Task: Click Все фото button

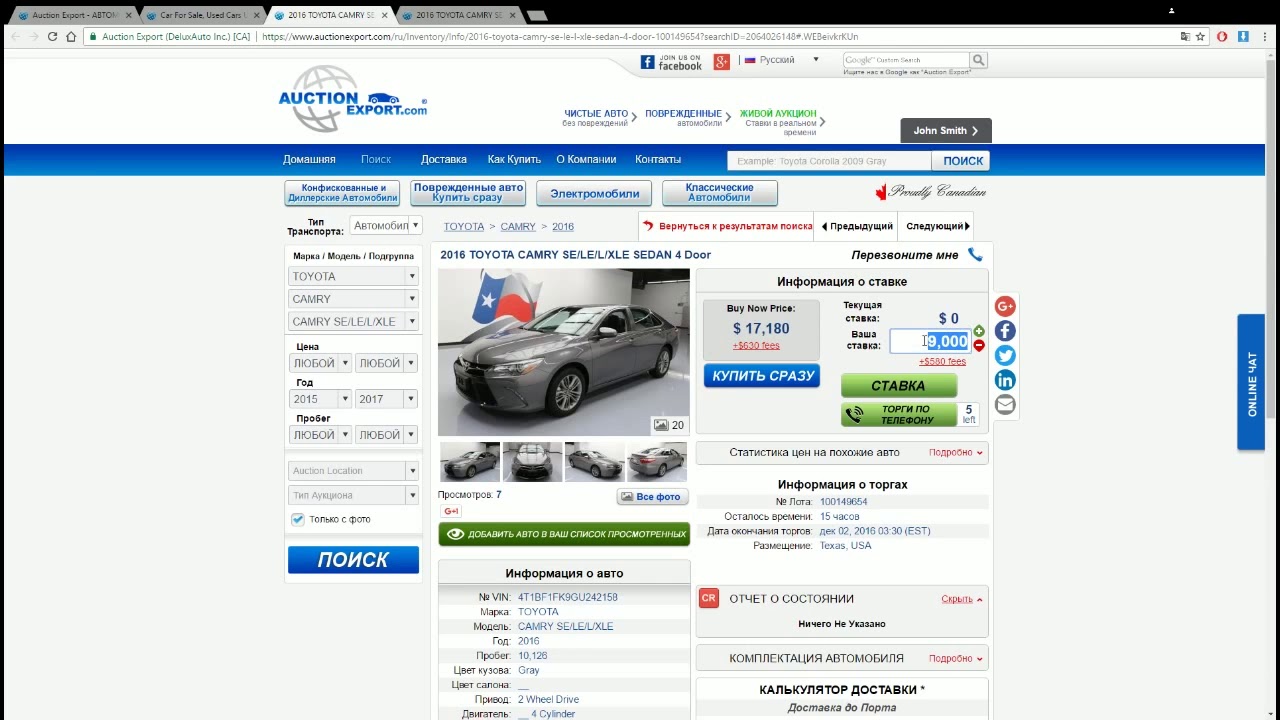Action: [x=651, y=497]
